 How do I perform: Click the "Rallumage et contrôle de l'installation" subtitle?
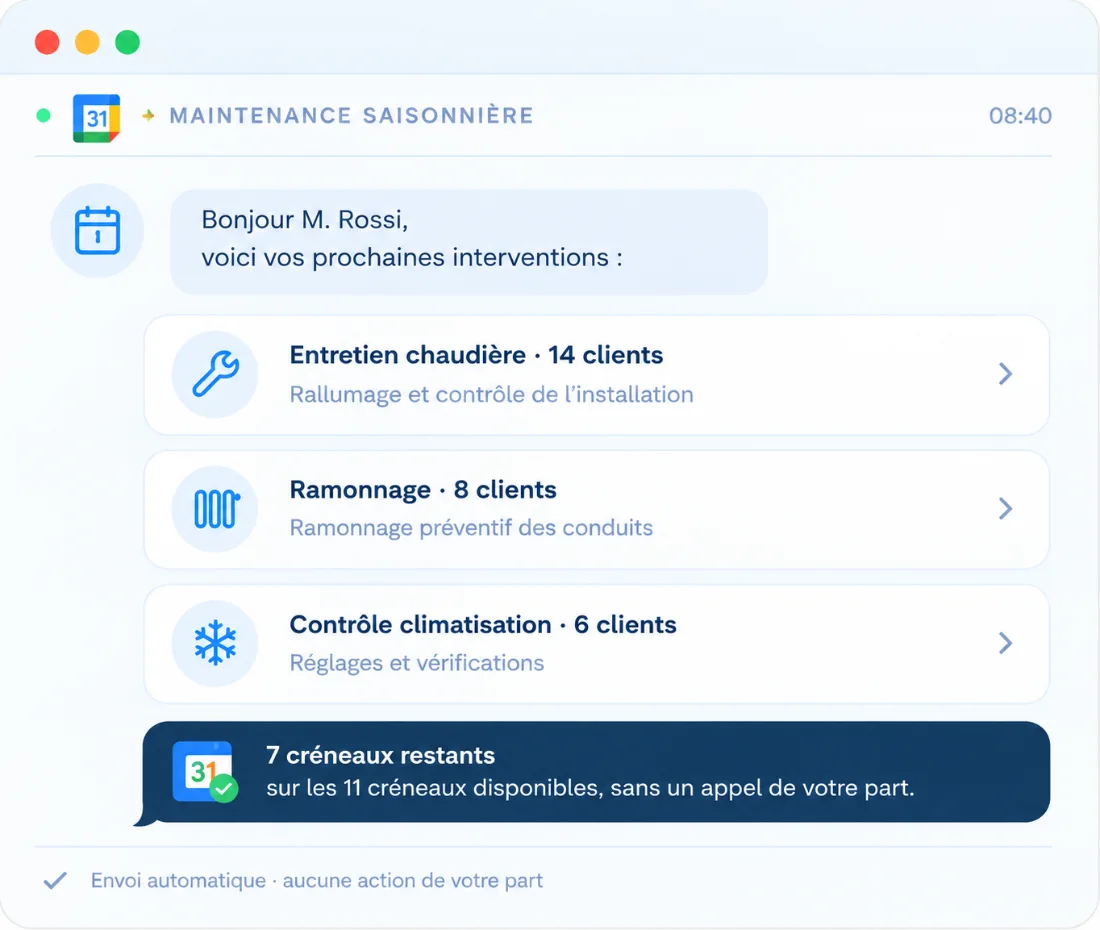pyautogui.click(x=491, y=394)
